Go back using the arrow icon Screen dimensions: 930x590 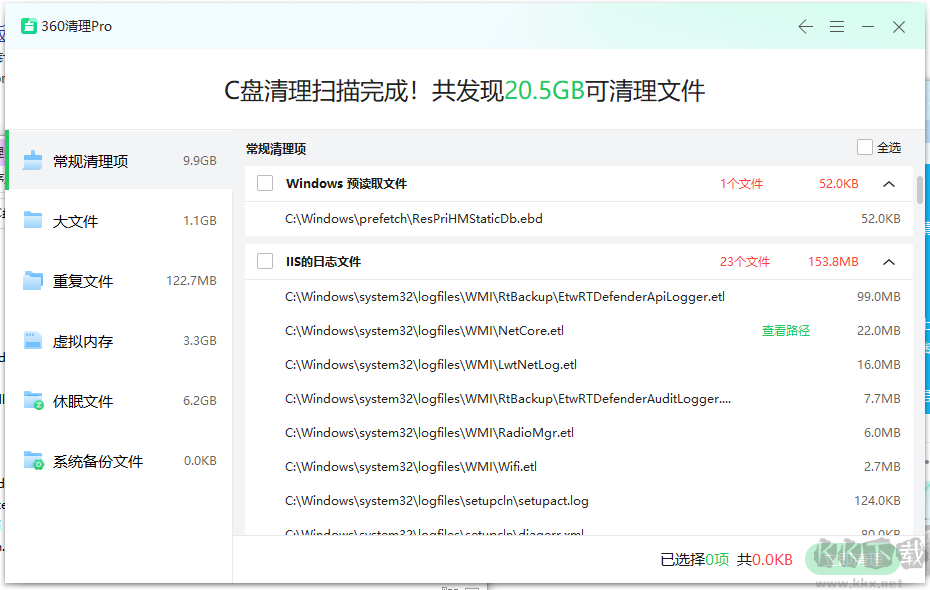(x=805, y=27)
